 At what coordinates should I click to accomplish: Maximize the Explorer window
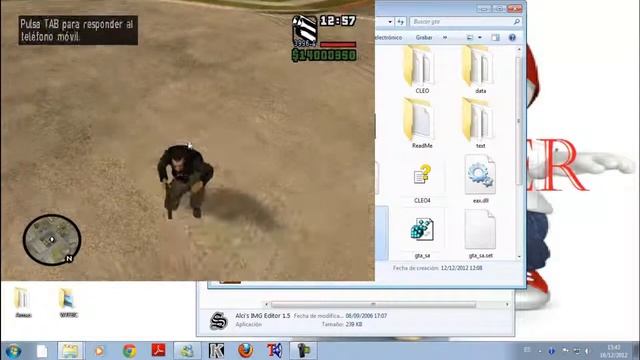click(x=499, y=9)
